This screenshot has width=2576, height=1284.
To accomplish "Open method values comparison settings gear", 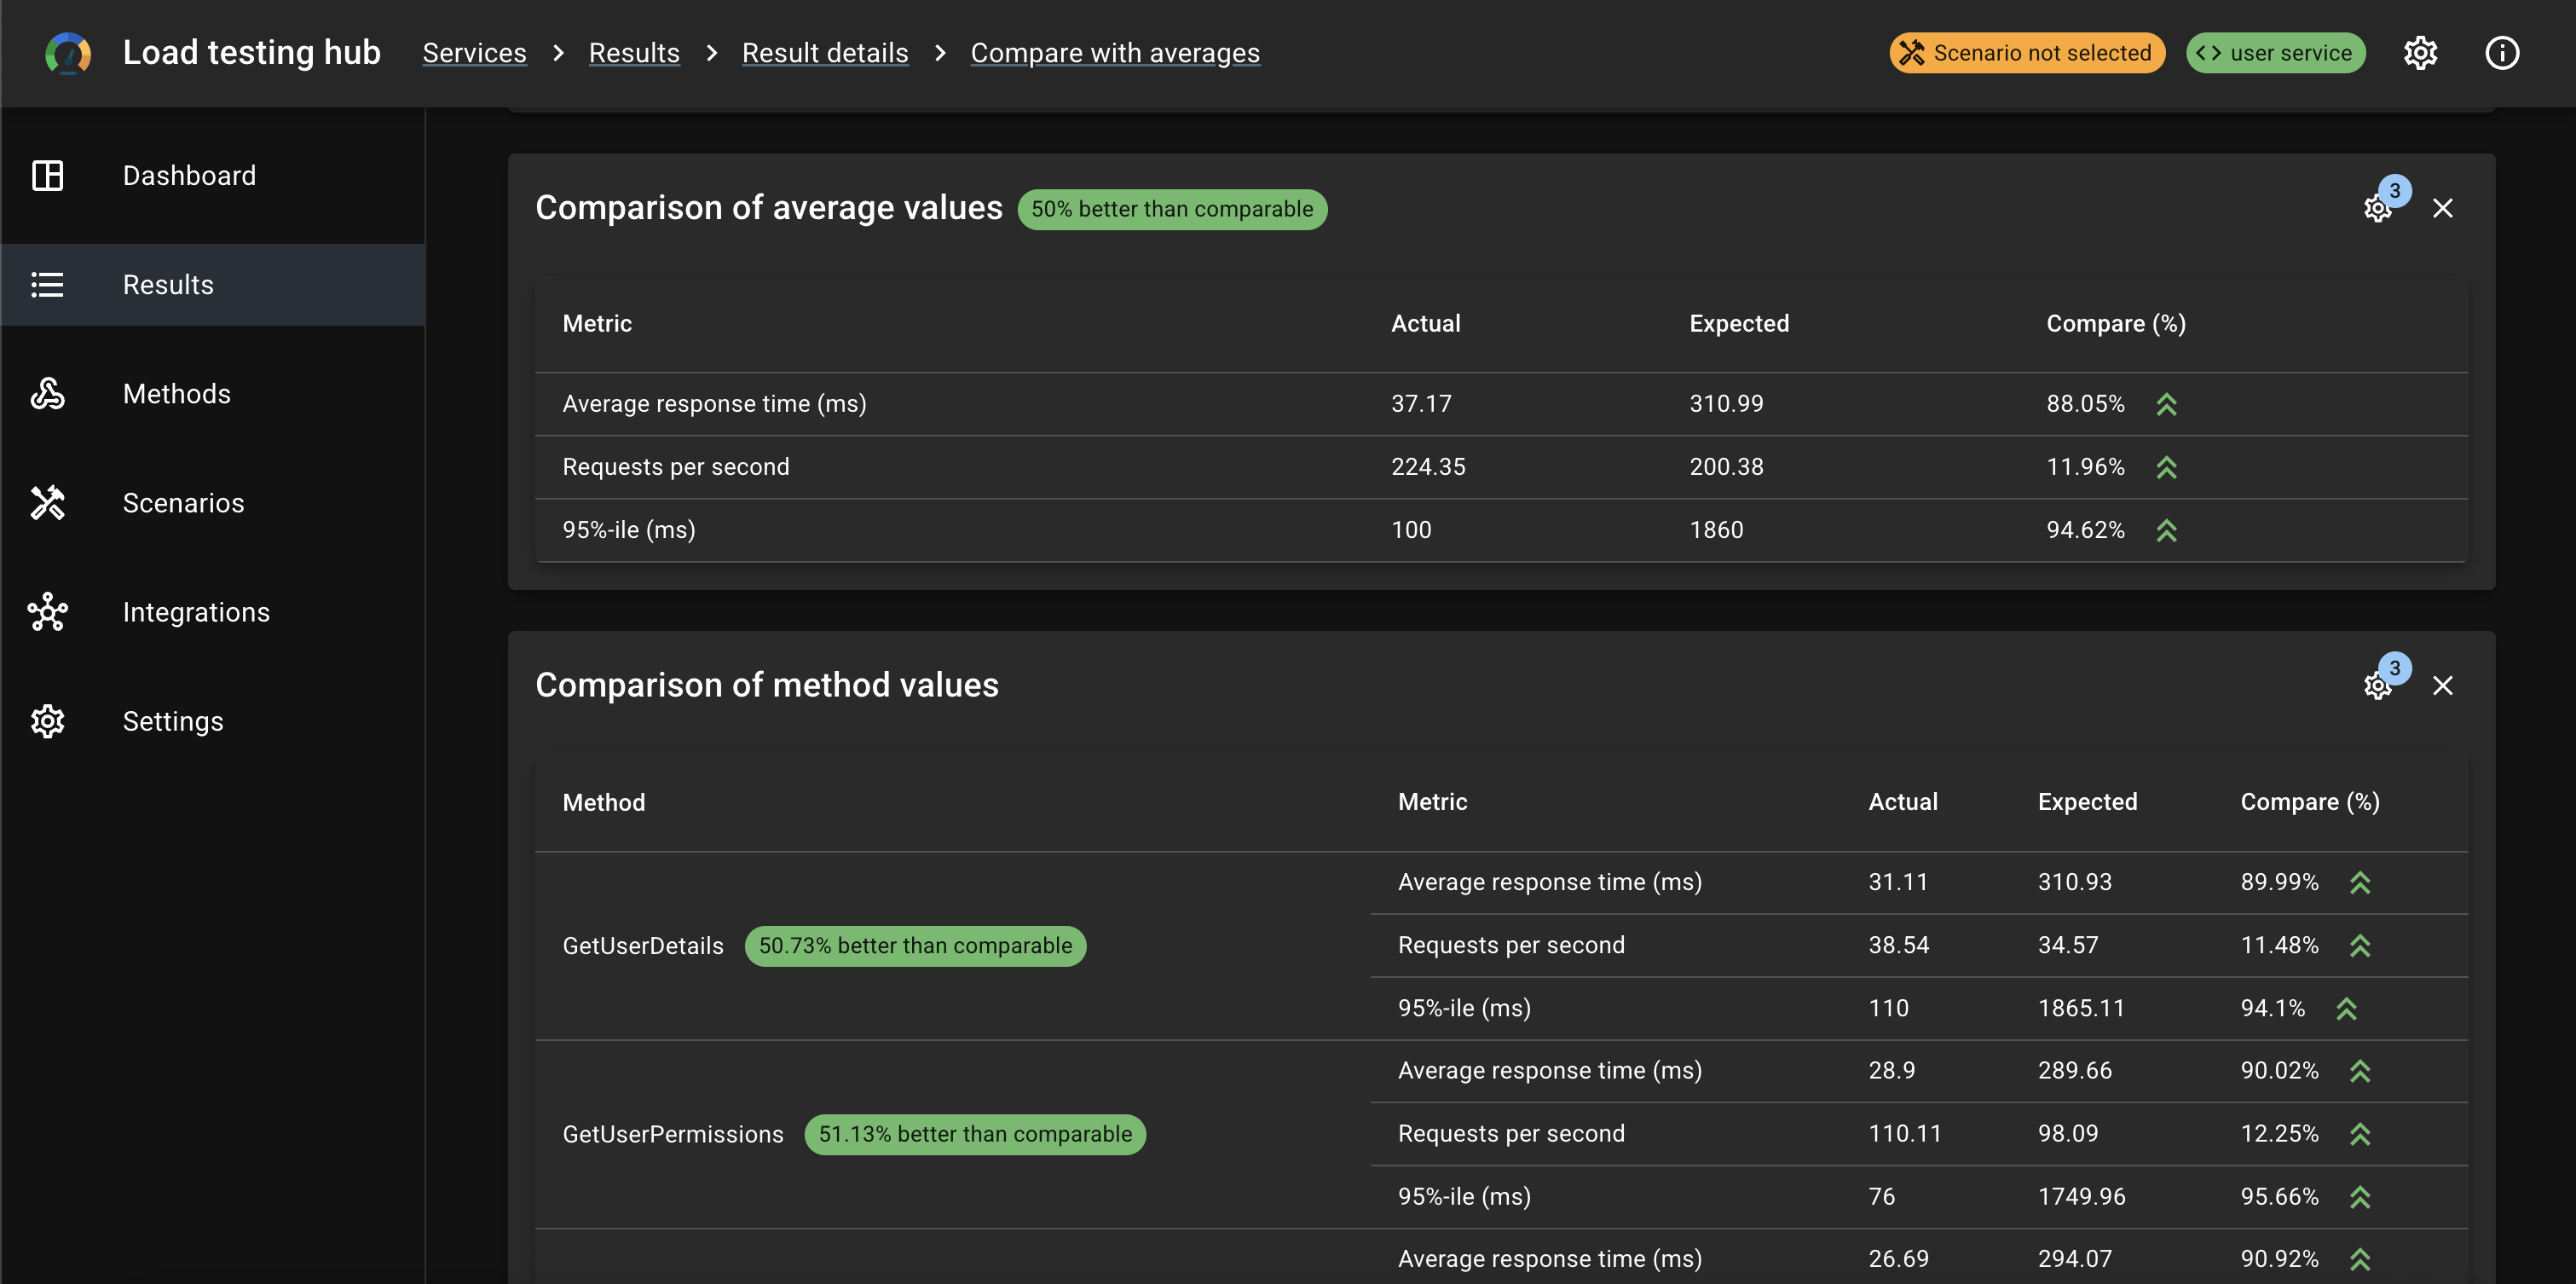I will pos(2378,685).
